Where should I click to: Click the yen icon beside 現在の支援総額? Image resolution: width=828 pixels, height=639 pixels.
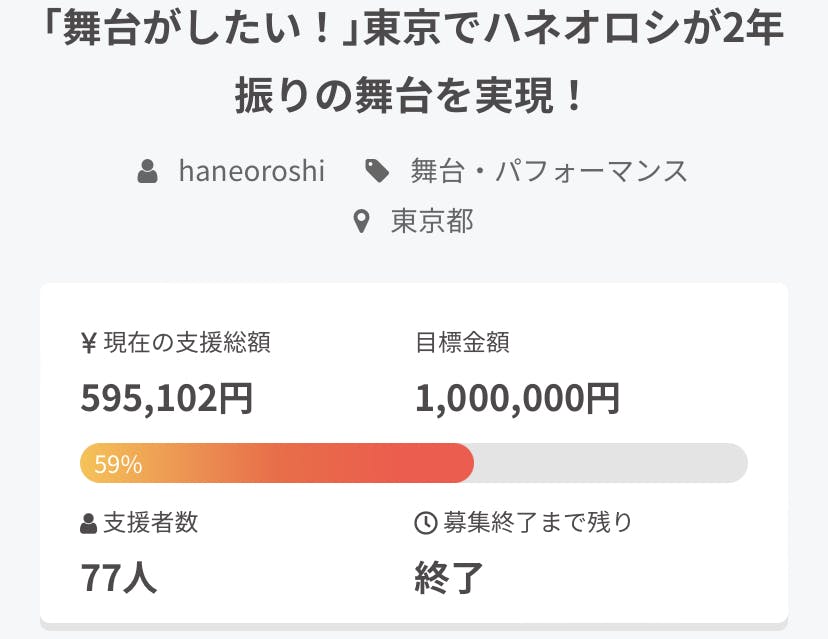[x=88, y=344]
